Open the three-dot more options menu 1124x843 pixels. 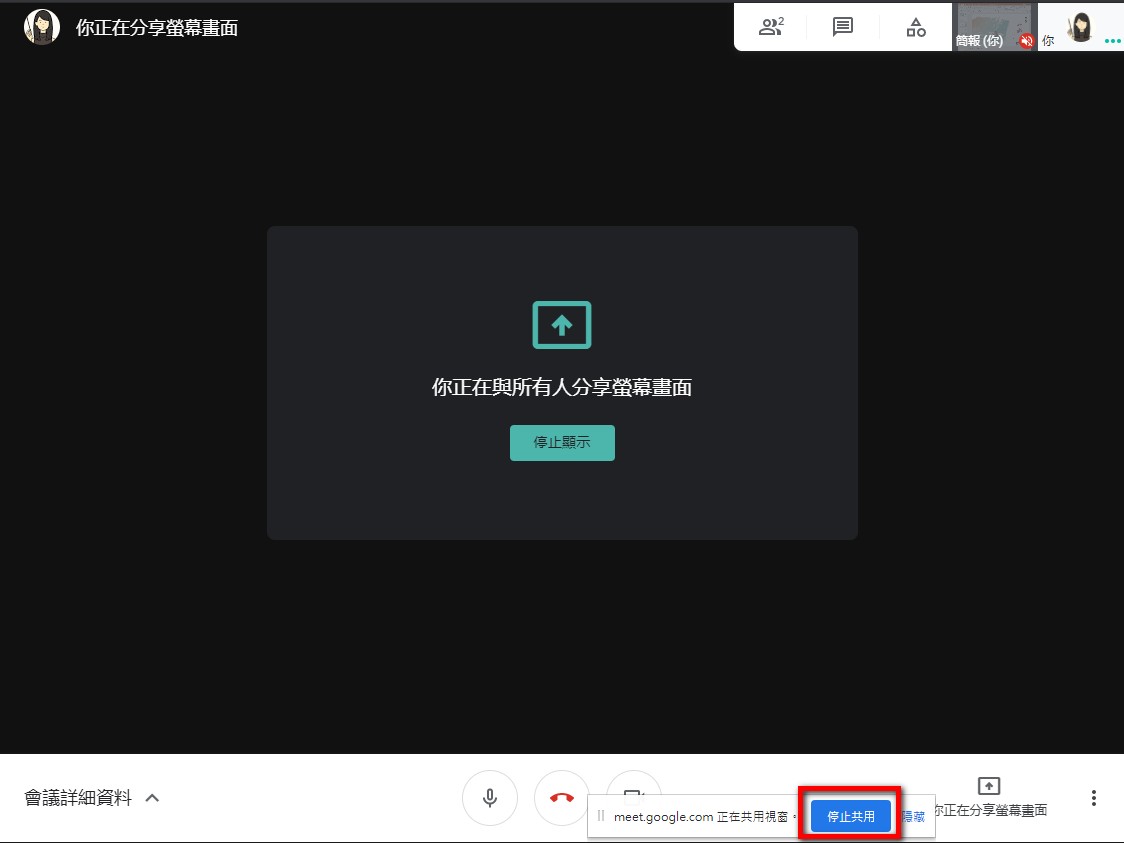[1094, 798]
